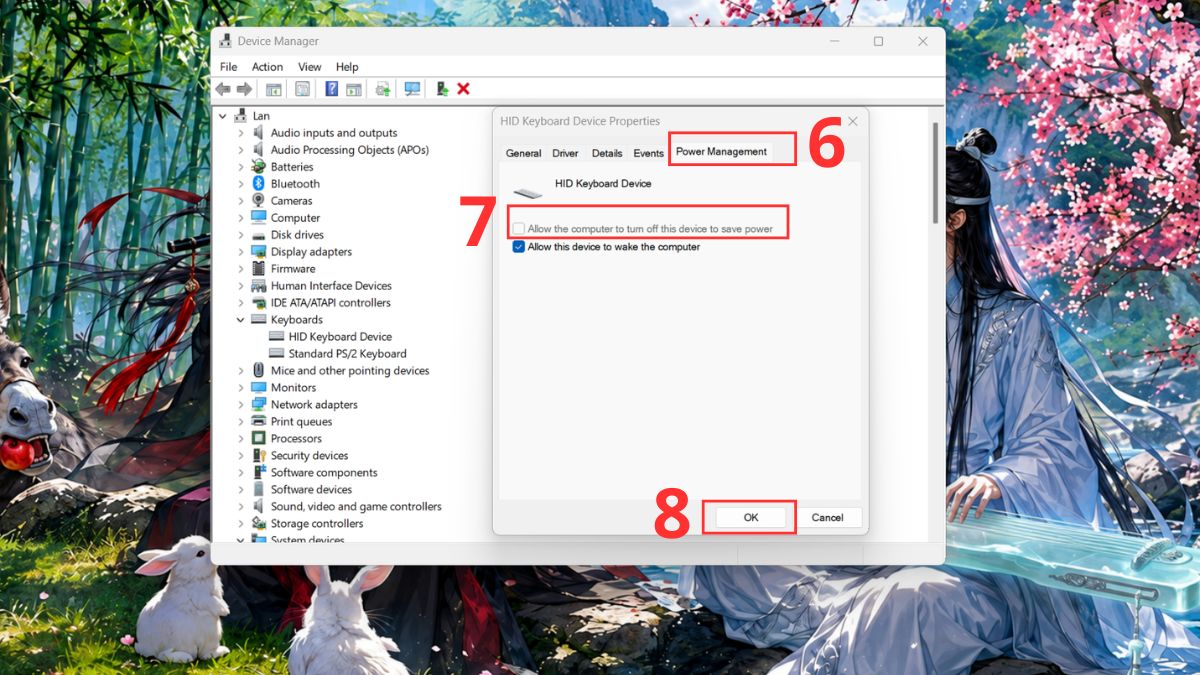Open the Details tab

(607, 153)
